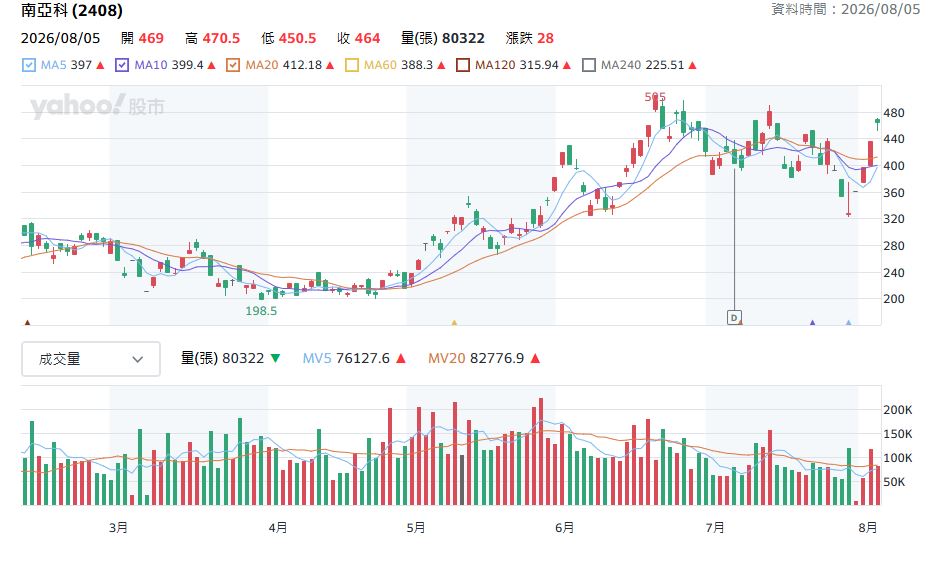This screenshot has width=929, height=561.
Task: Click the yellow triangle marker in May
Action: click(x=454, y=323)
